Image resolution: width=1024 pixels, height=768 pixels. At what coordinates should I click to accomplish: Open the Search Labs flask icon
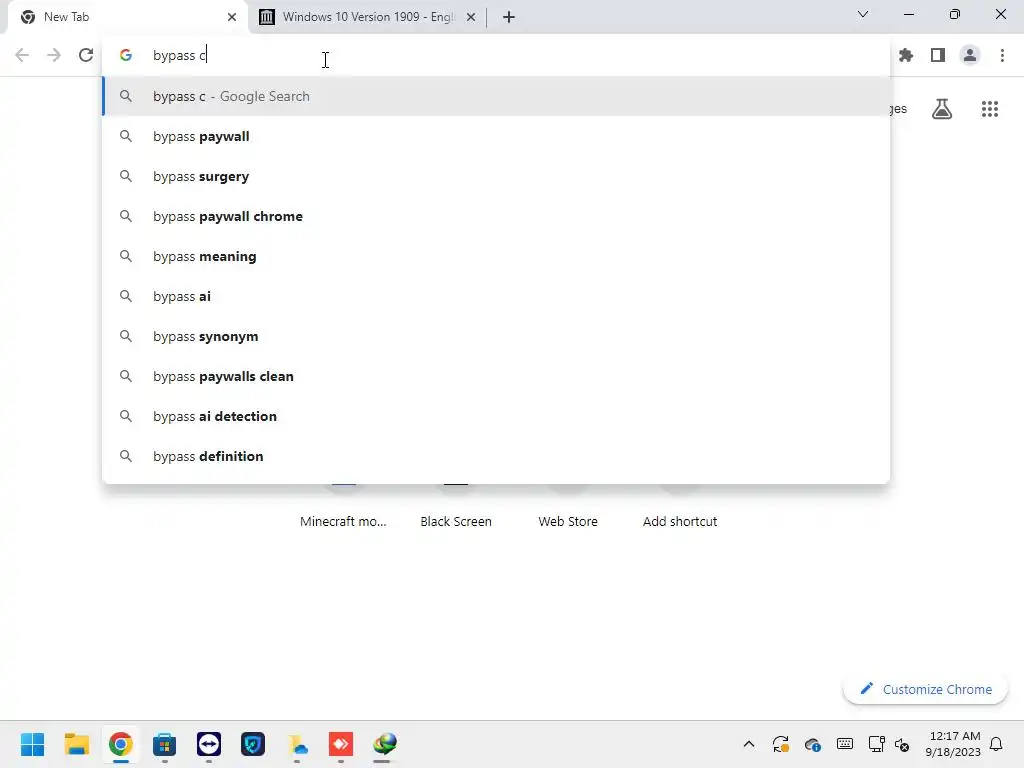tap(942, 108)
